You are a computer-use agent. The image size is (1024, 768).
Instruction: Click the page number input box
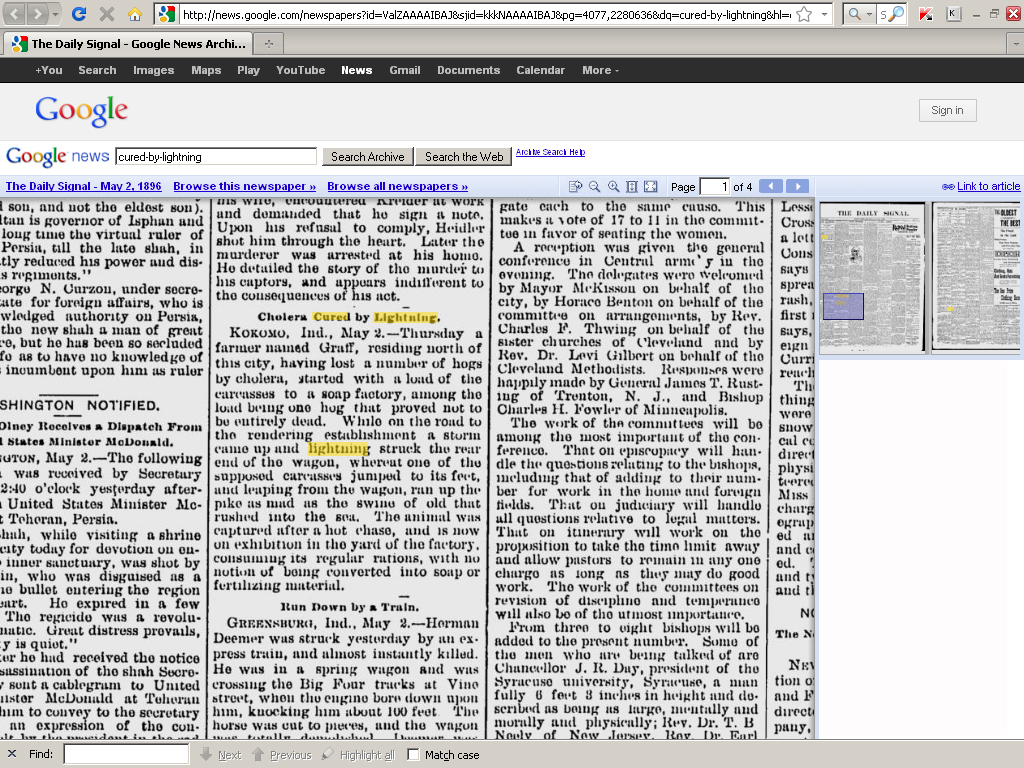[714, 187]
